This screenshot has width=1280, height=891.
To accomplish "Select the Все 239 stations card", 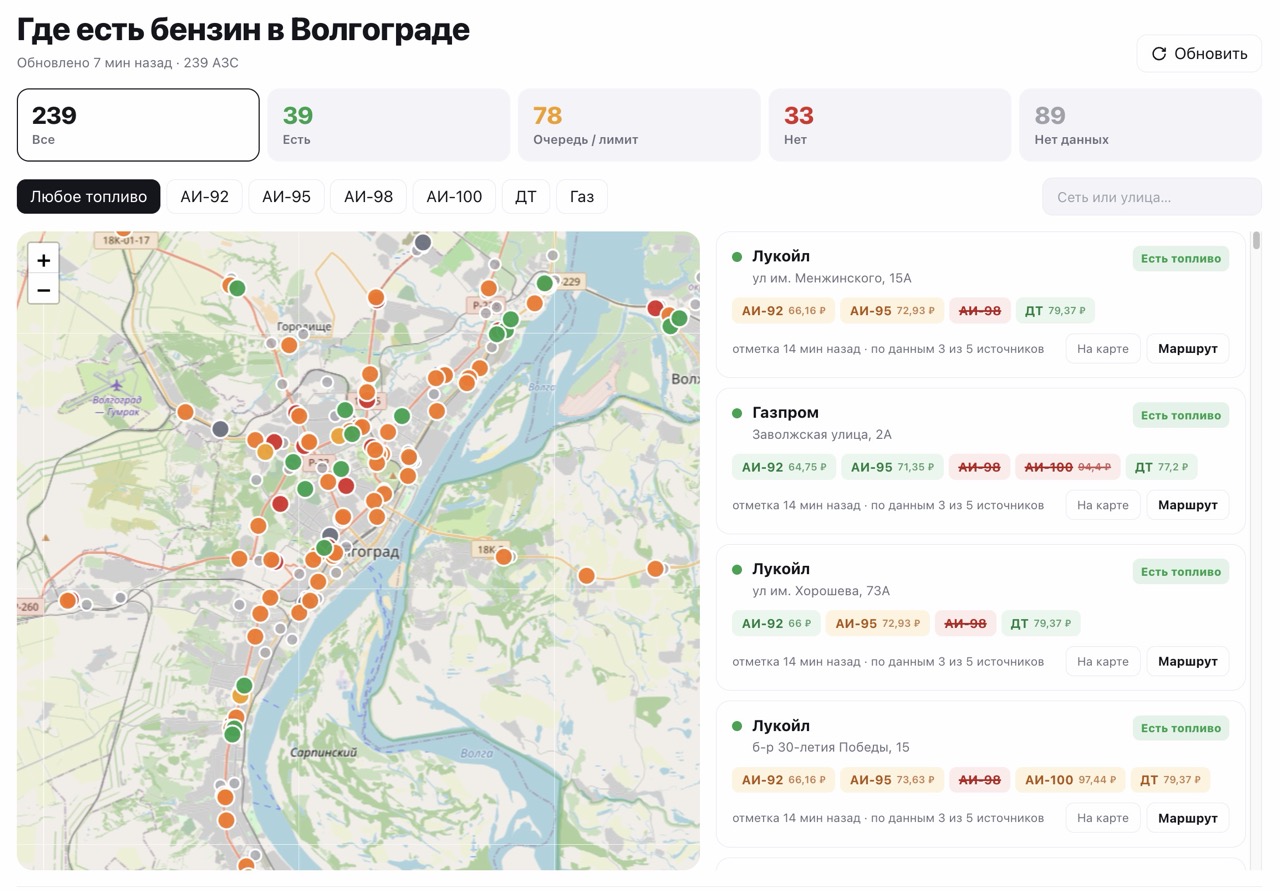I will tap(138, 125).
